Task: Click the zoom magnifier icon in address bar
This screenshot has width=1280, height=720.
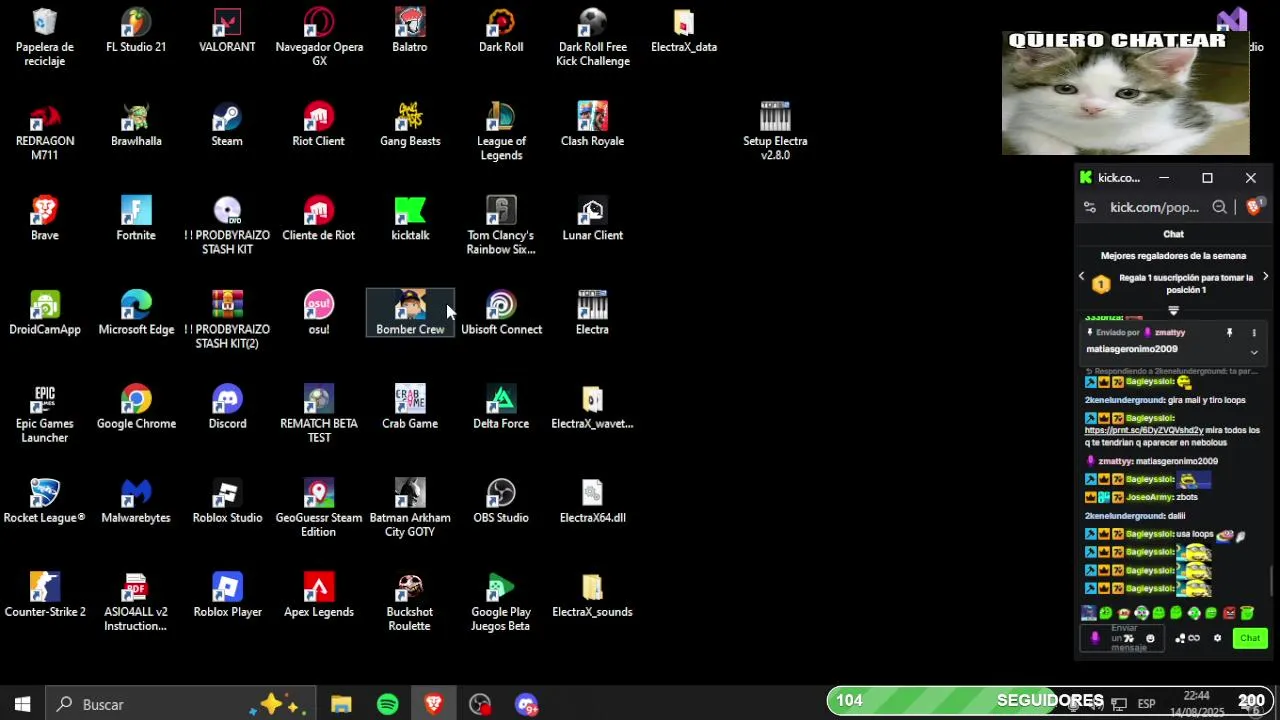Action: coord(1220,207)
